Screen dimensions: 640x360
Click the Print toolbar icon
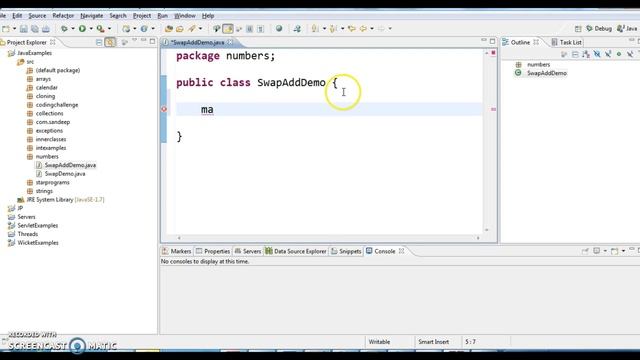tap(46, 29)
